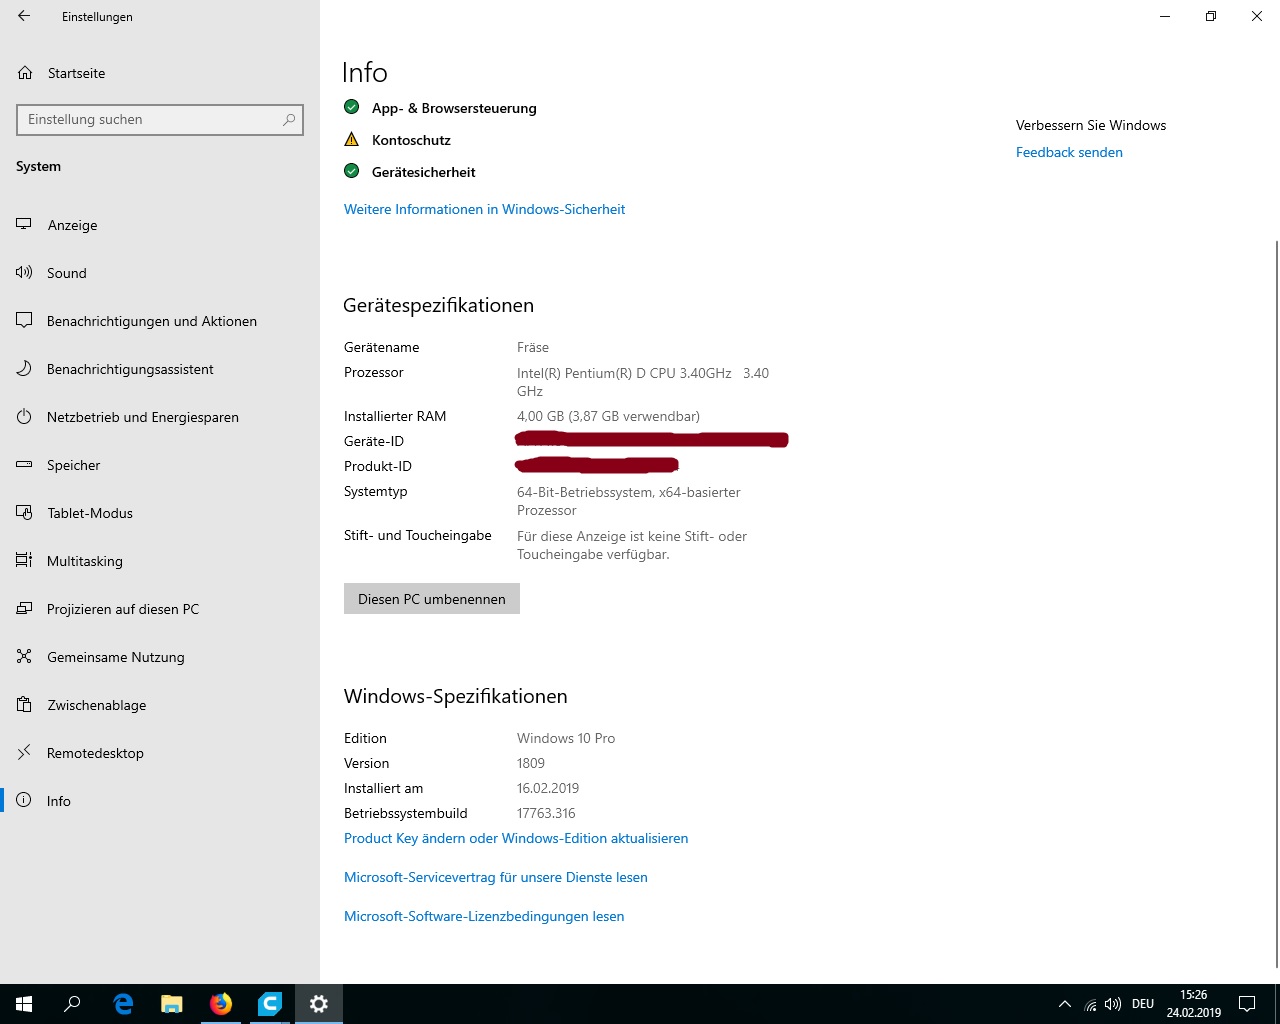This screenshot has height=1024, width=1280.
Task: Click the Feedback senden link
Action: click(x=1069, y=152)
